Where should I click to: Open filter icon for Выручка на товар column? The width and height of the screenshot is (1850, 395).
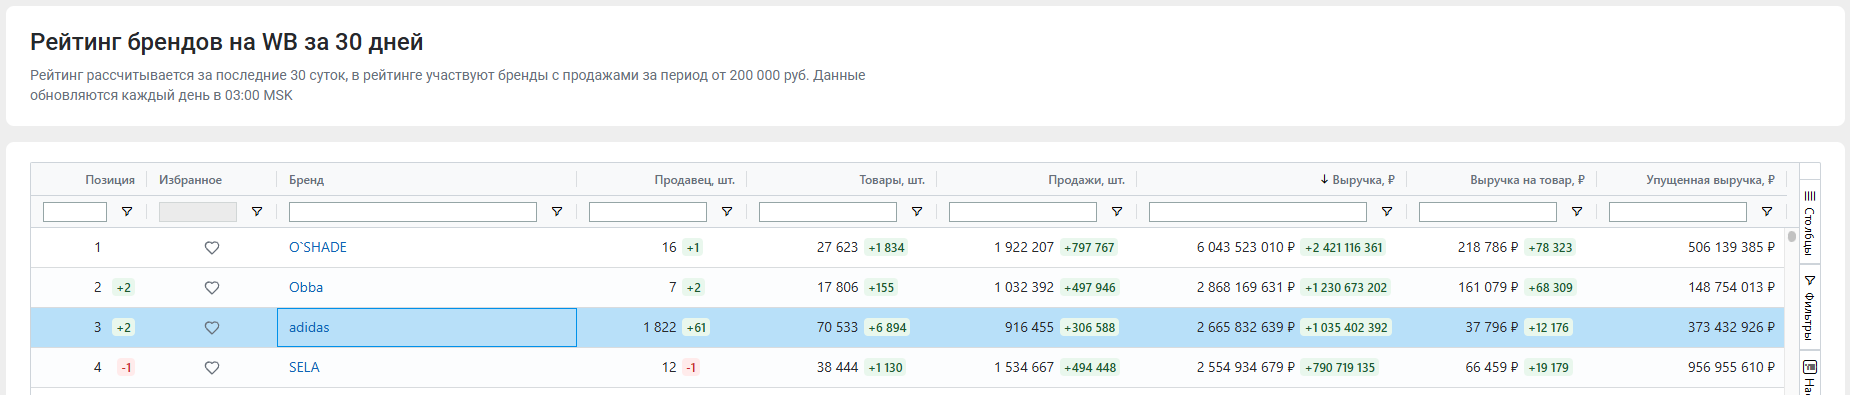pyautogui.click(x=1577, y=212)
